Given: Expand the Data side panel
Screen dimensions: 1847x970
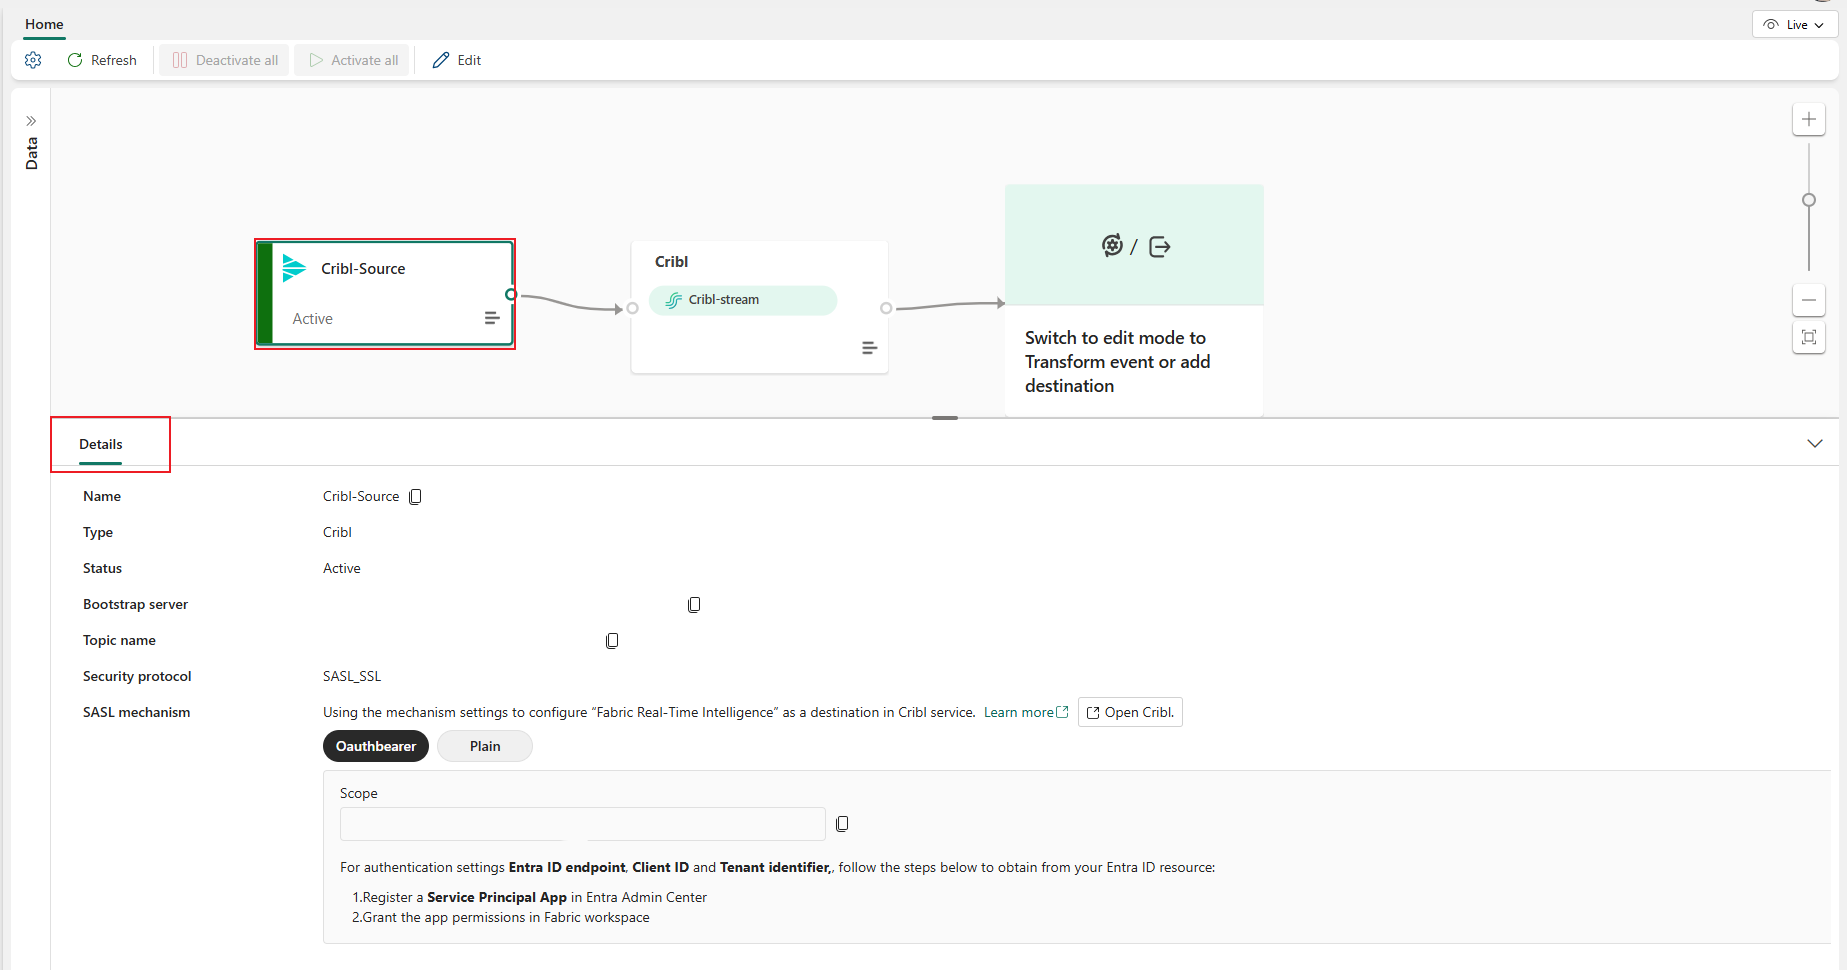Looking at the screenshot, I should (x=31, y=121).
